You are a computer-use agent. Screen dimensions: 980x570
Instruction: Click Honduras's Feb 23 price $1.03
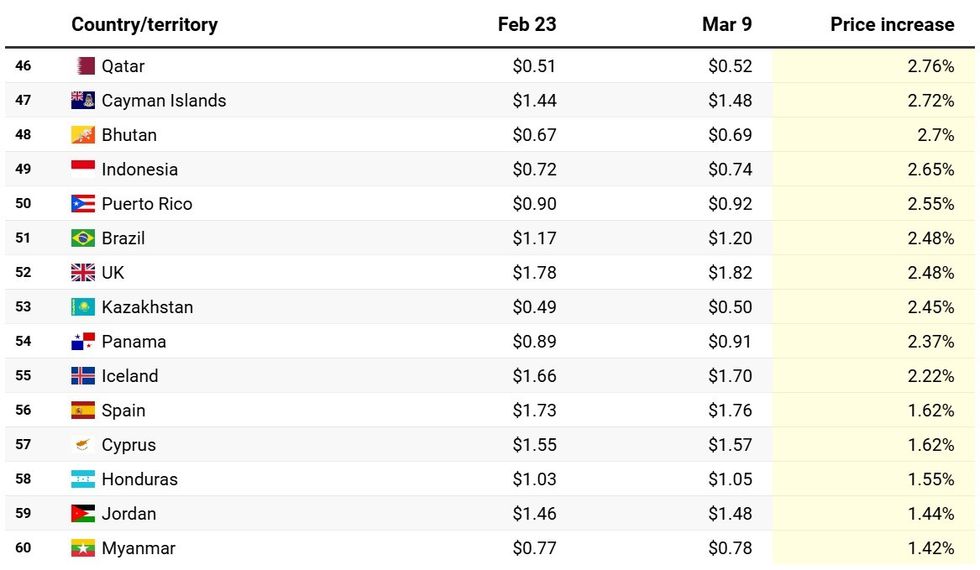pos(534,479)
